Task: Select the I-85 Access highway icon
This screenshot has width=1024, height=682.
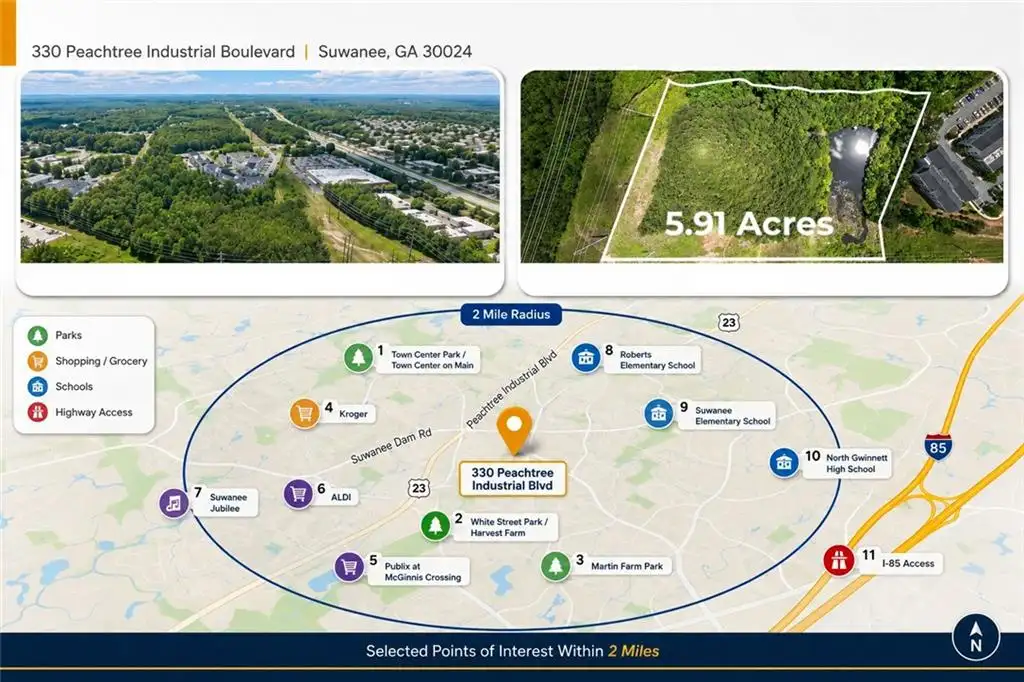Action: tap(839, 560)
